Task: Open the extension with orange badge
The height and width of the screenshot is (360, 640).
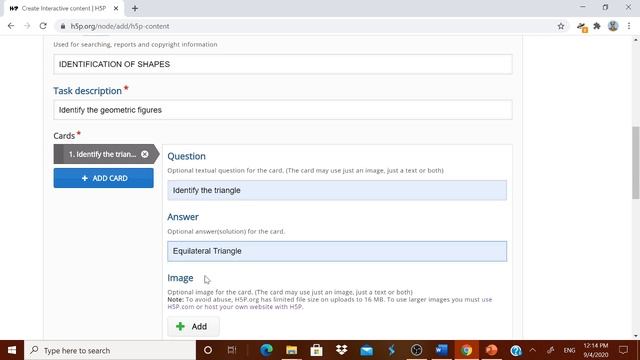Action: tap(582, 27)
